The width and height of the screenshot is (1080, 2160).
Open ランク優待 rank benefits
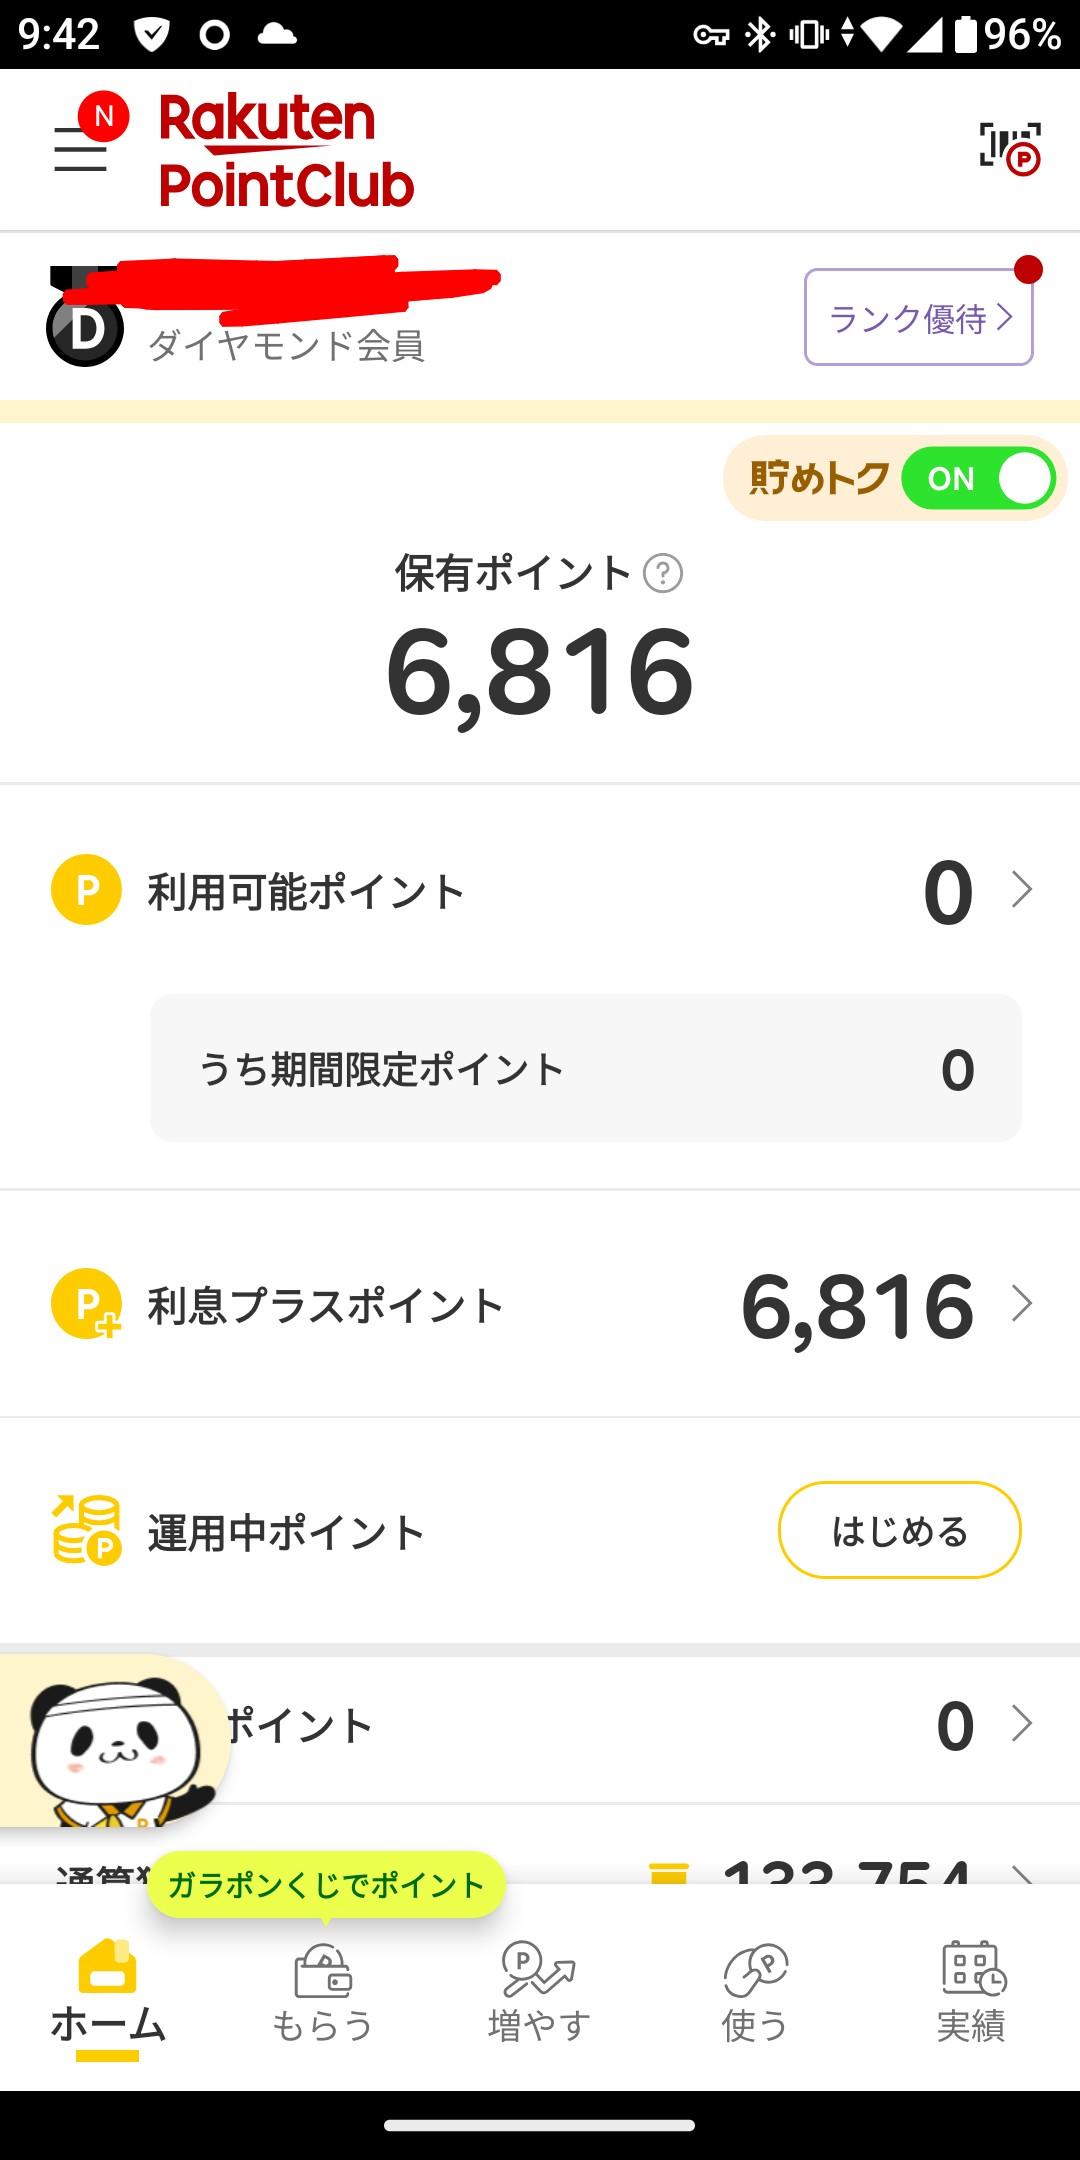click(x=918, y=318)
